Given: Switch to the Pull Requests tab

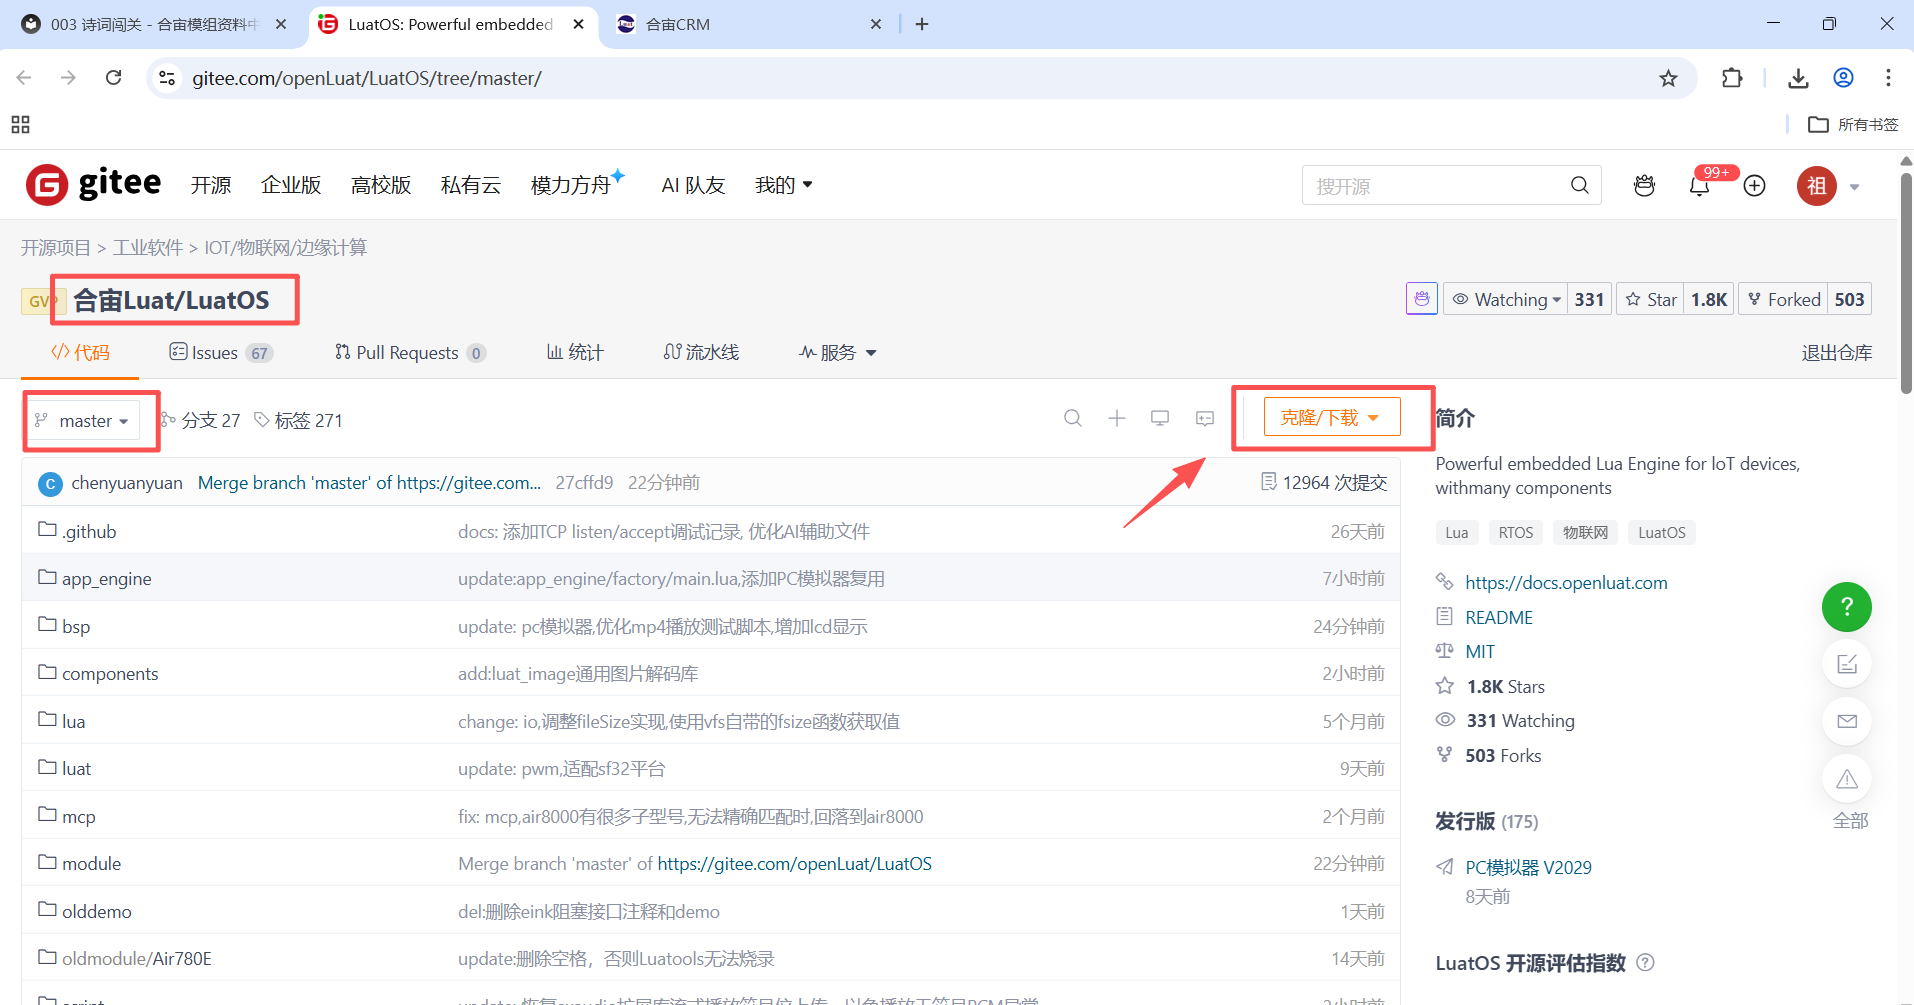Looking at the screenshot, I should coord(410,352).
